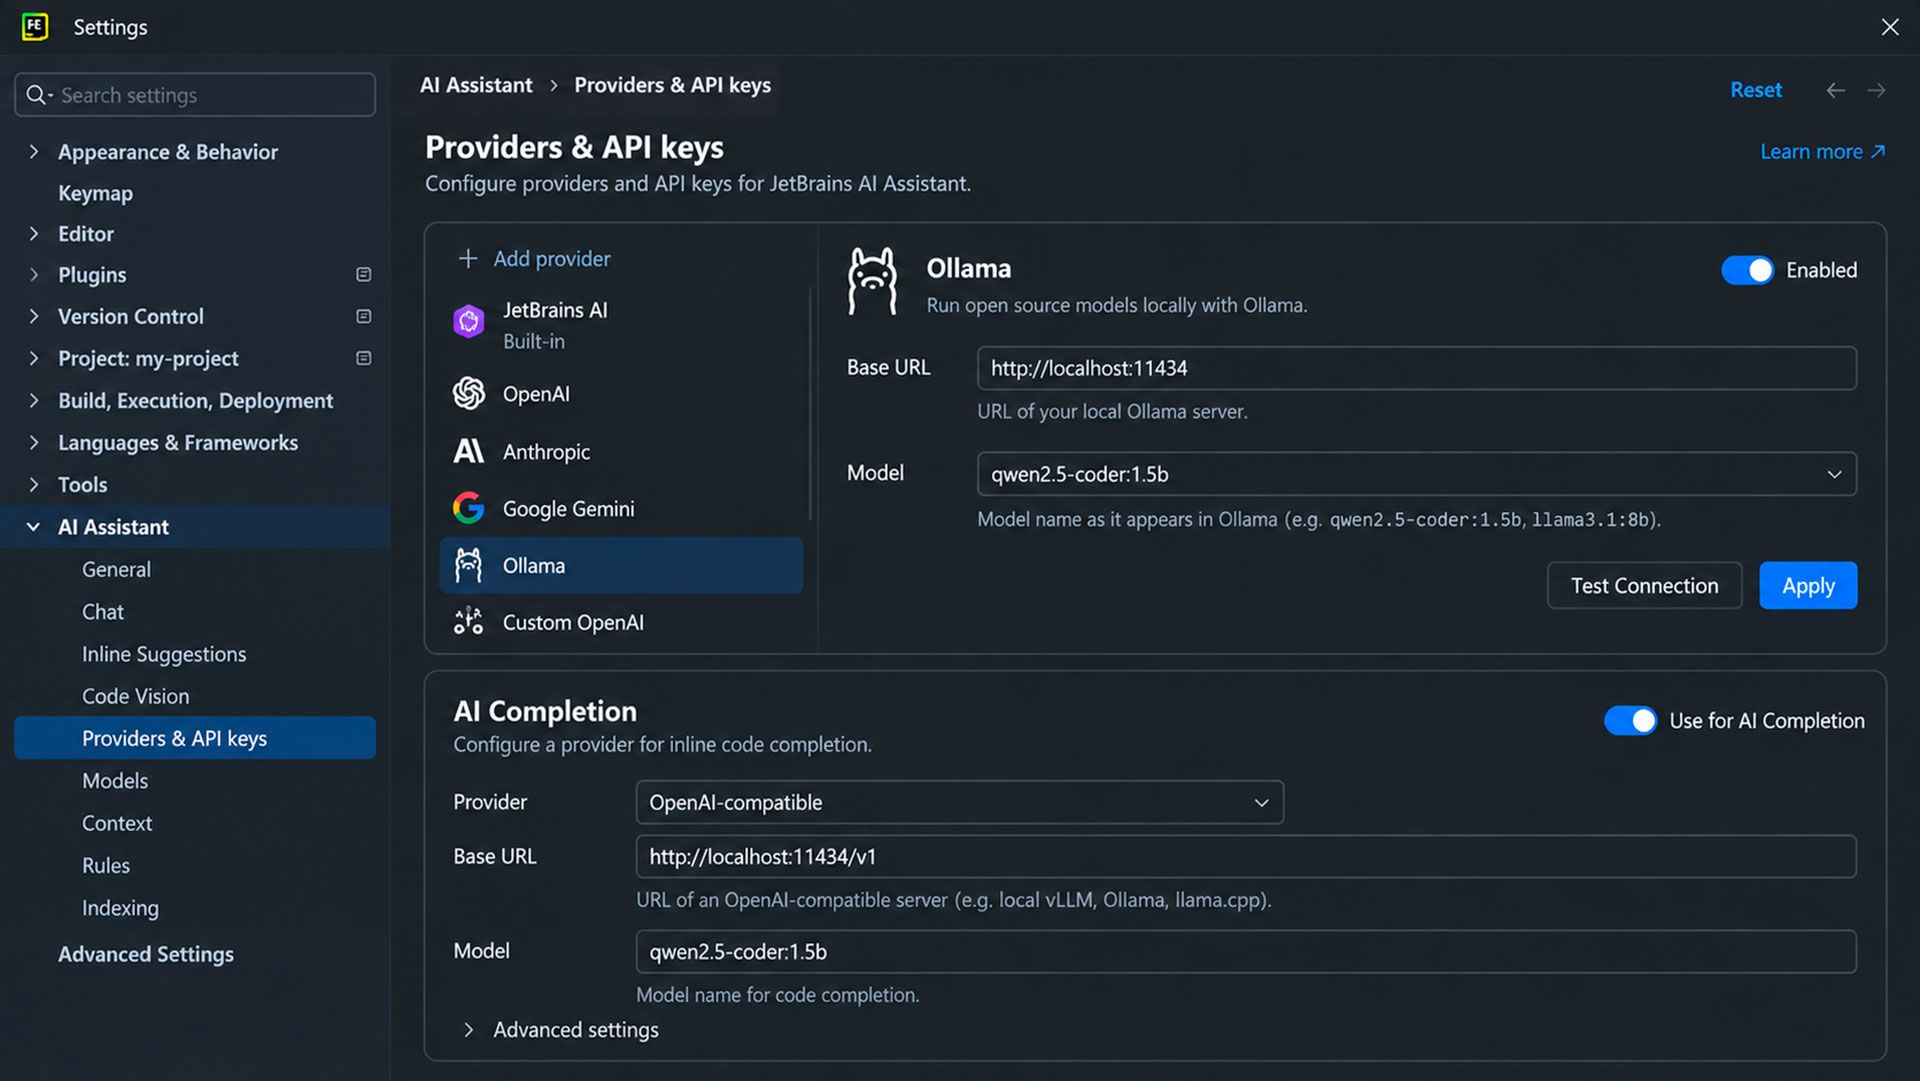1920x1081 pixels.
Task: Click Add provider
Action: [x=551, y=258]
